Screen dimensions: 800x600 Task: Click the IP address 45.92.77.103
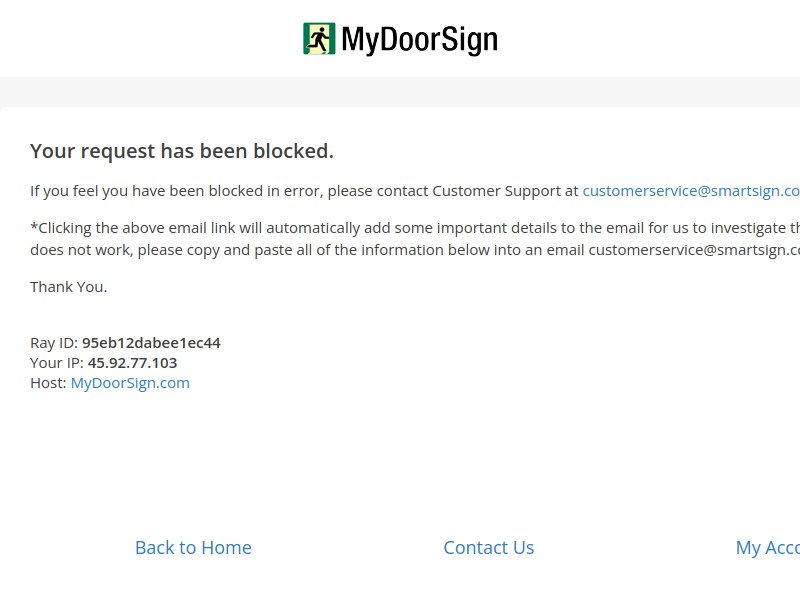tap(133, 363)
